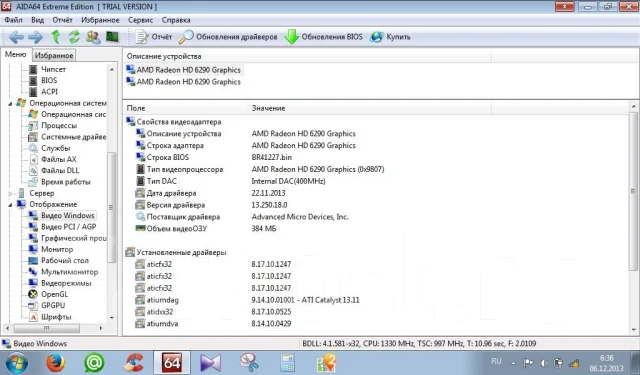
Task: Select Файлы AX tree item
Action: [x=59, y=160]
